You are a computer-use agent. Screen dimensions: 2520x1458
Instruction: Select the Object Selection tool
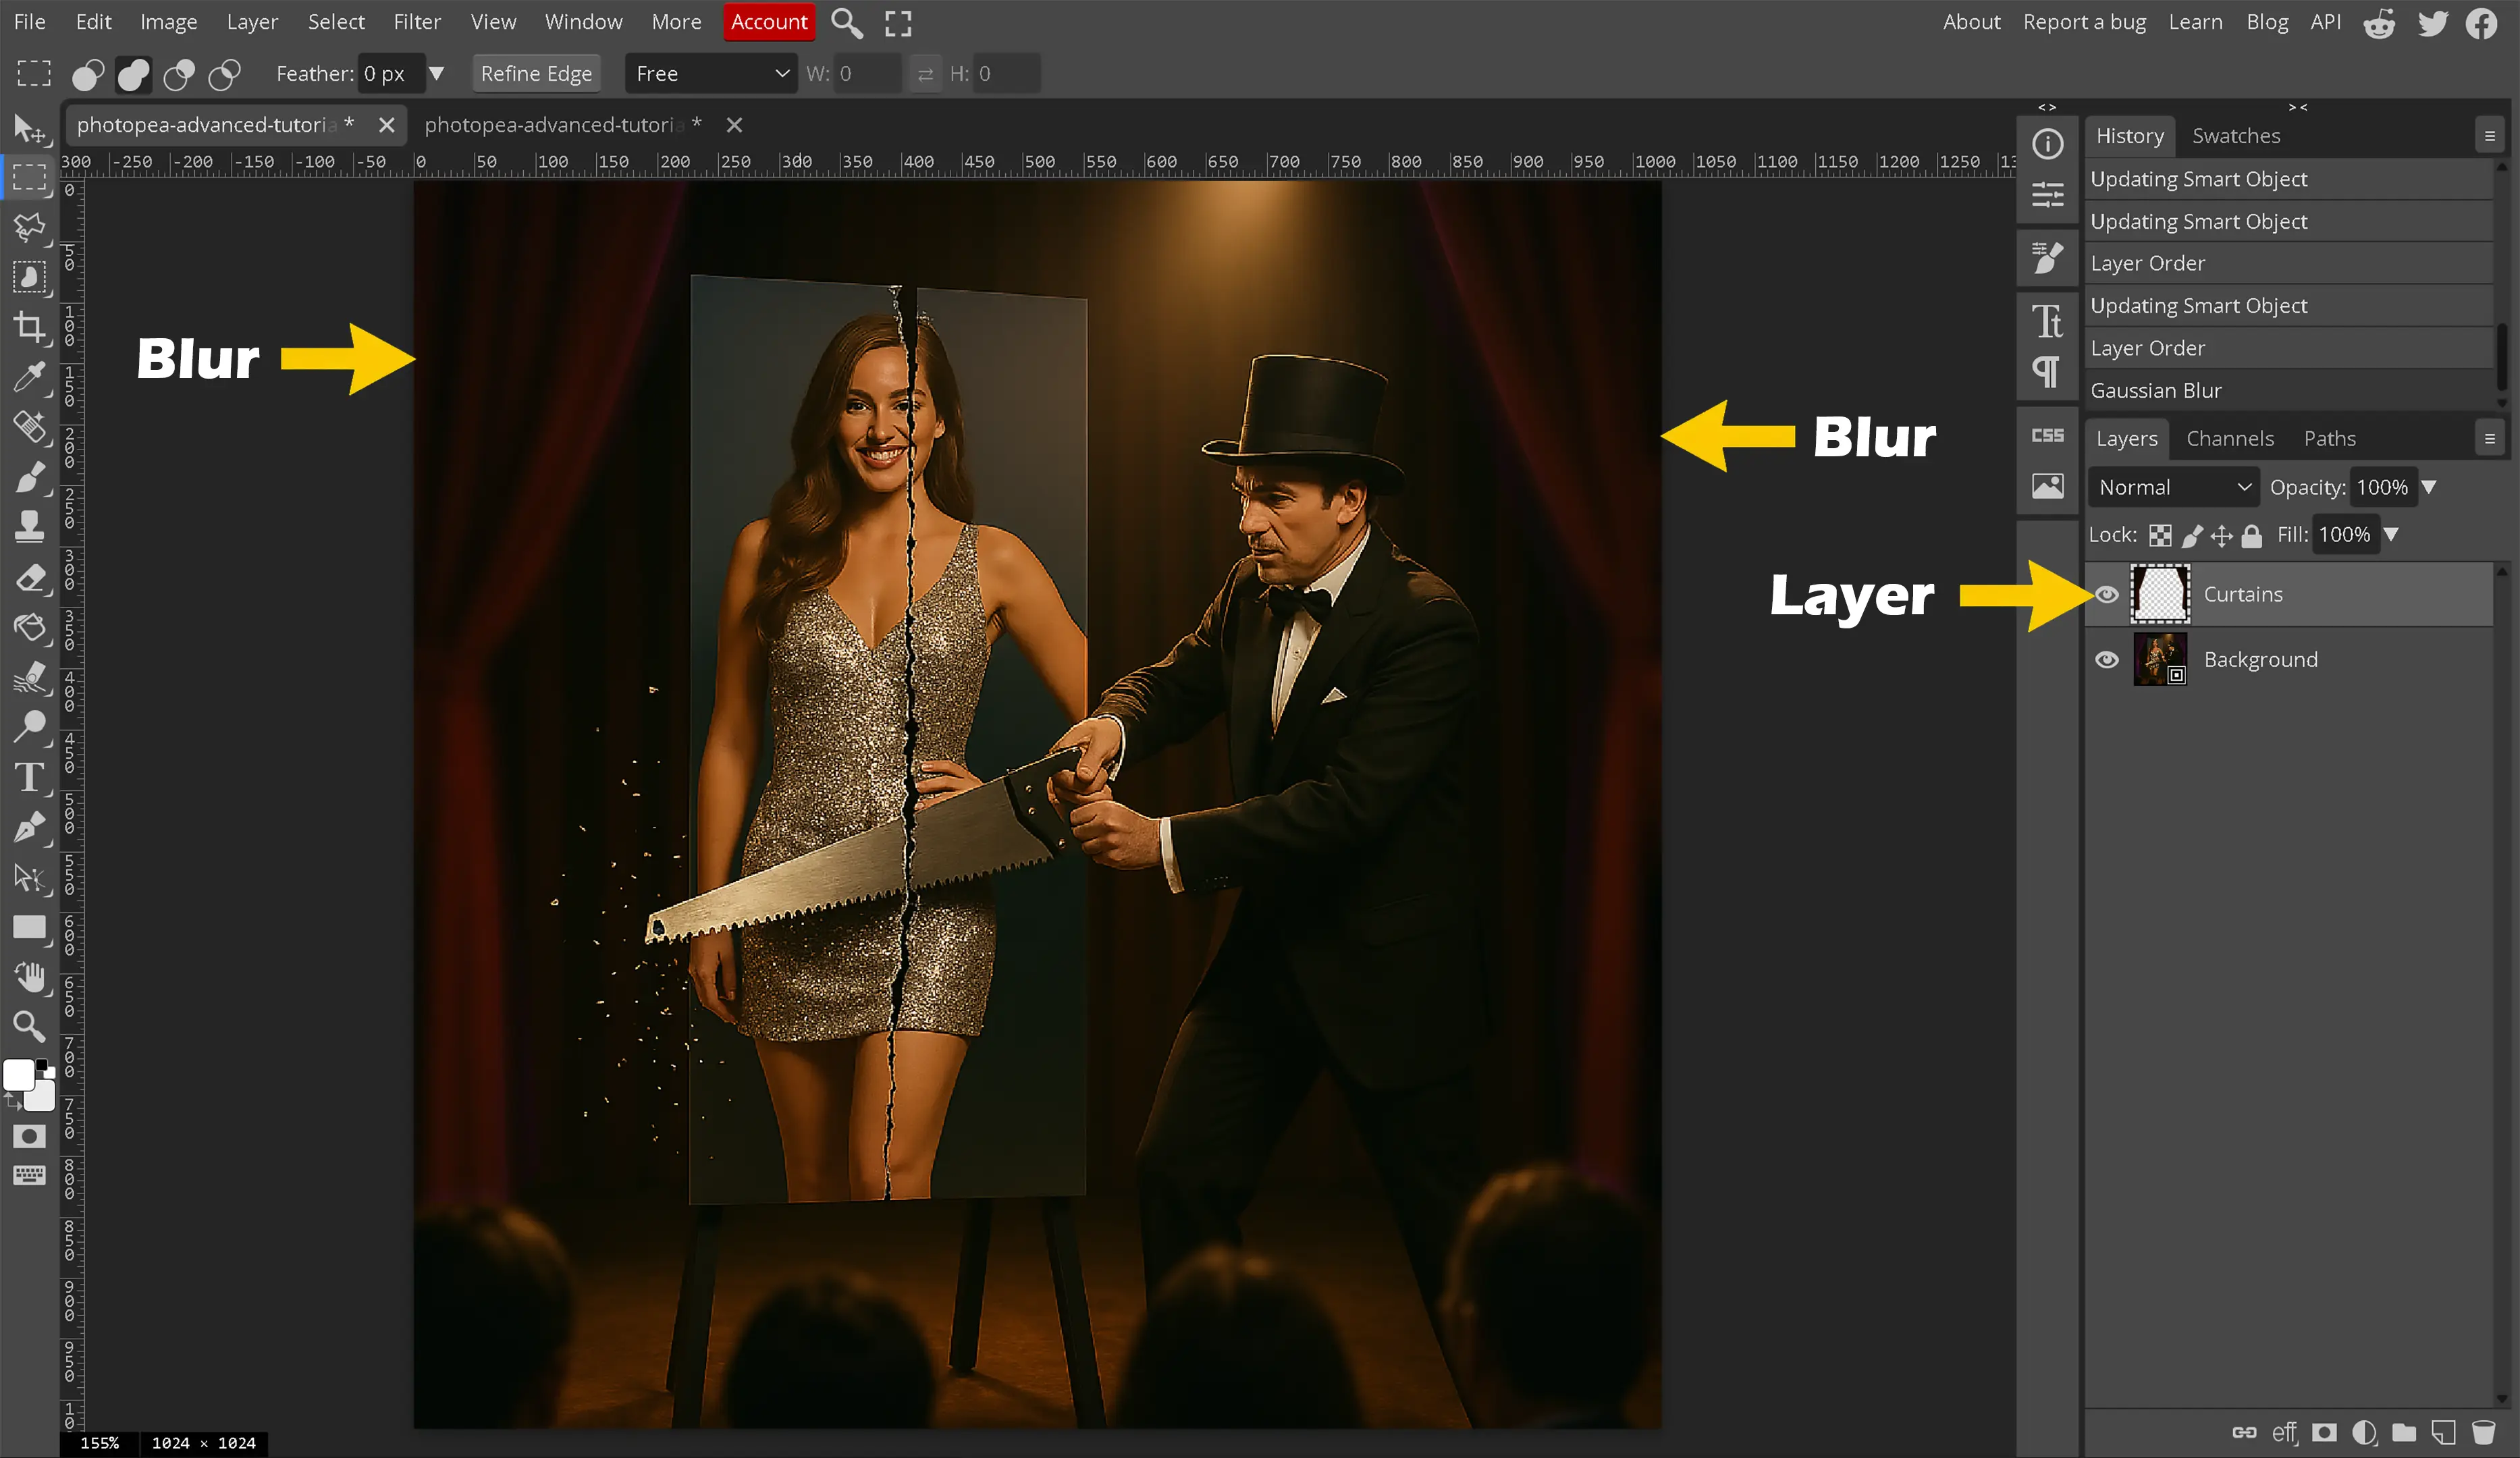click(29, 277)
